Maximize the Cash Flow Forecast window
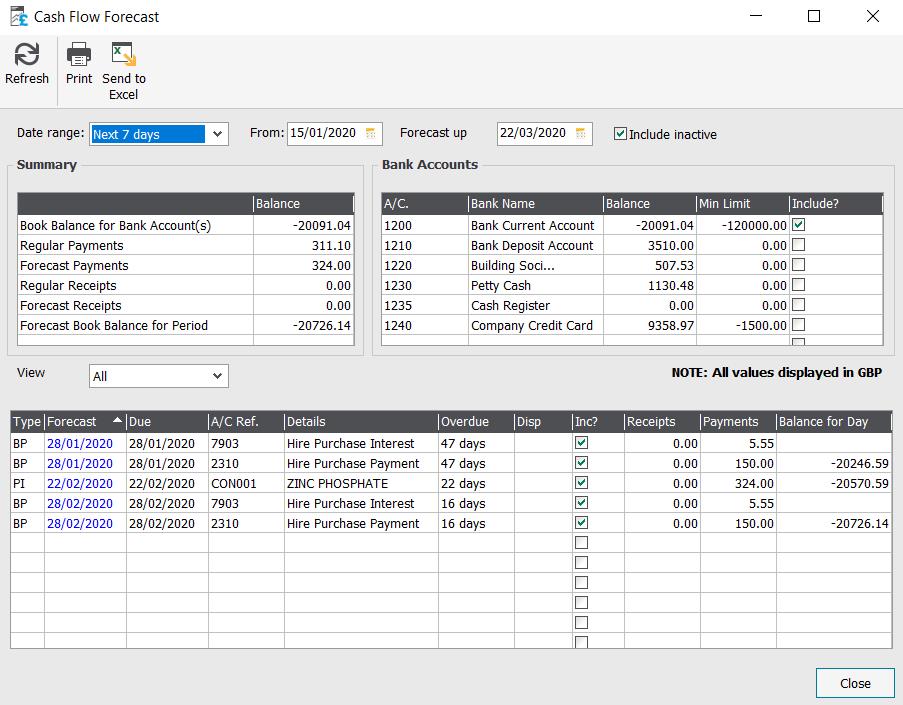903x705 pixels. 814,16
